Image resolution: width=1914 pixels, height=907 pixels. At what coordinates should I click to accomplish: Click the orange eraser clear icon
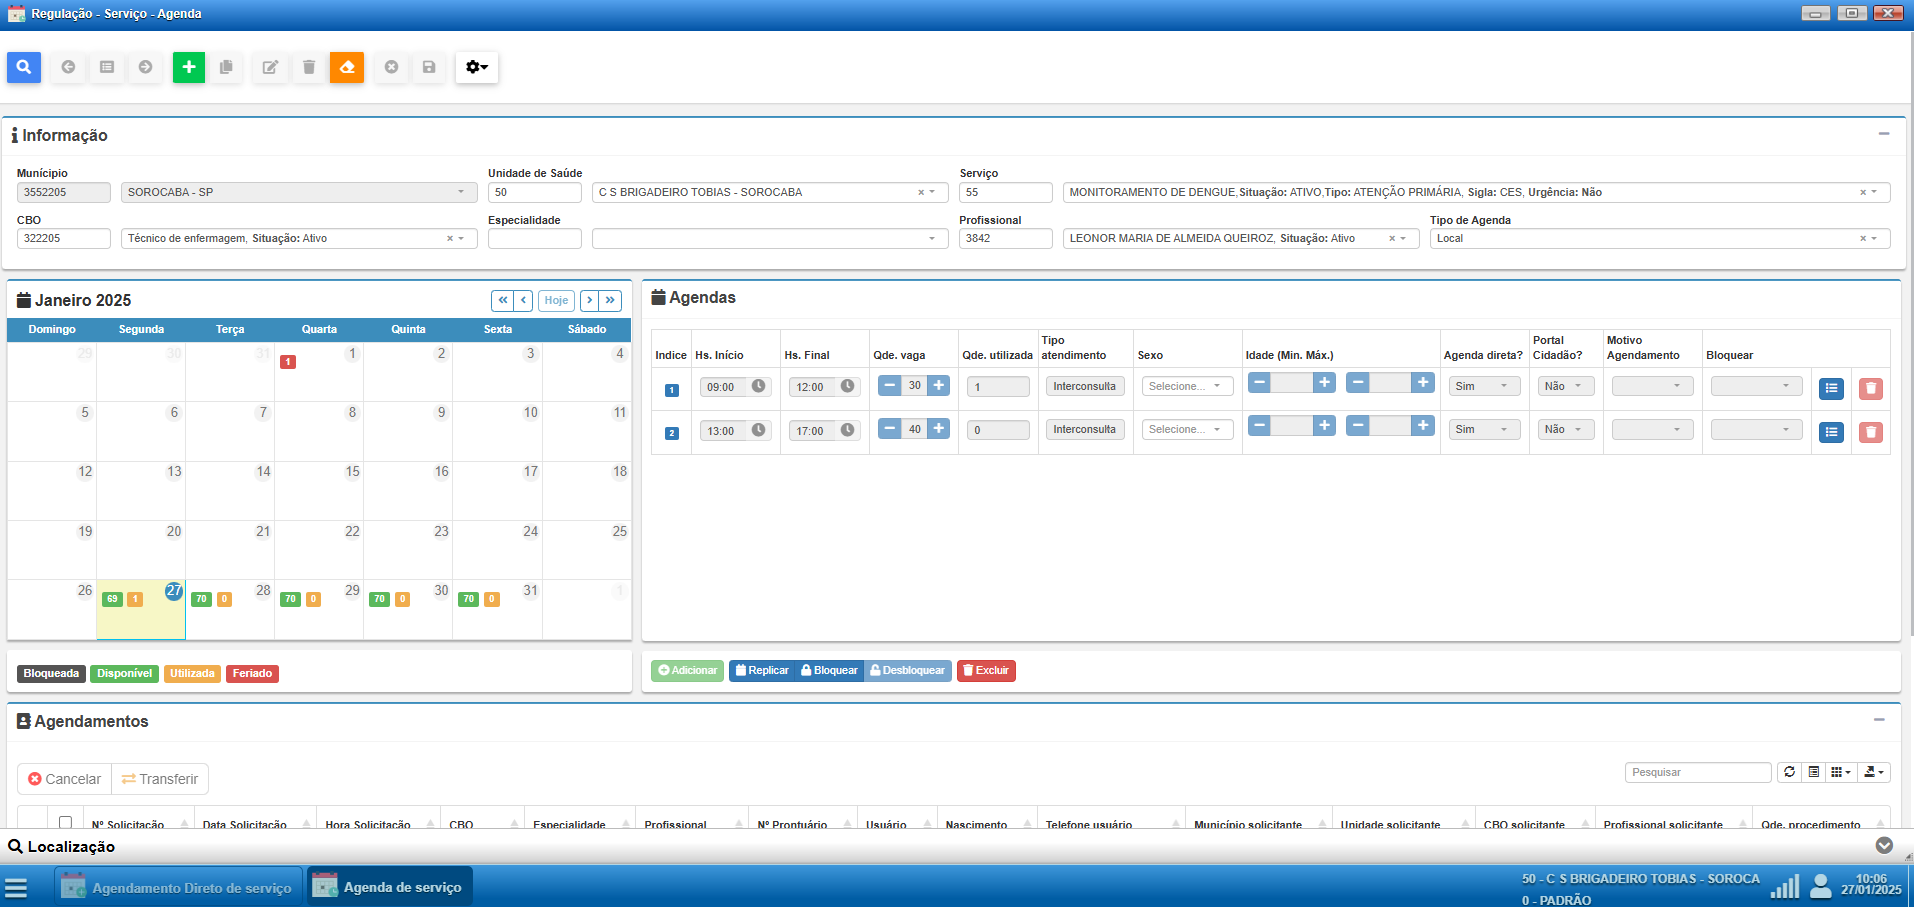(x=347, y=67)
